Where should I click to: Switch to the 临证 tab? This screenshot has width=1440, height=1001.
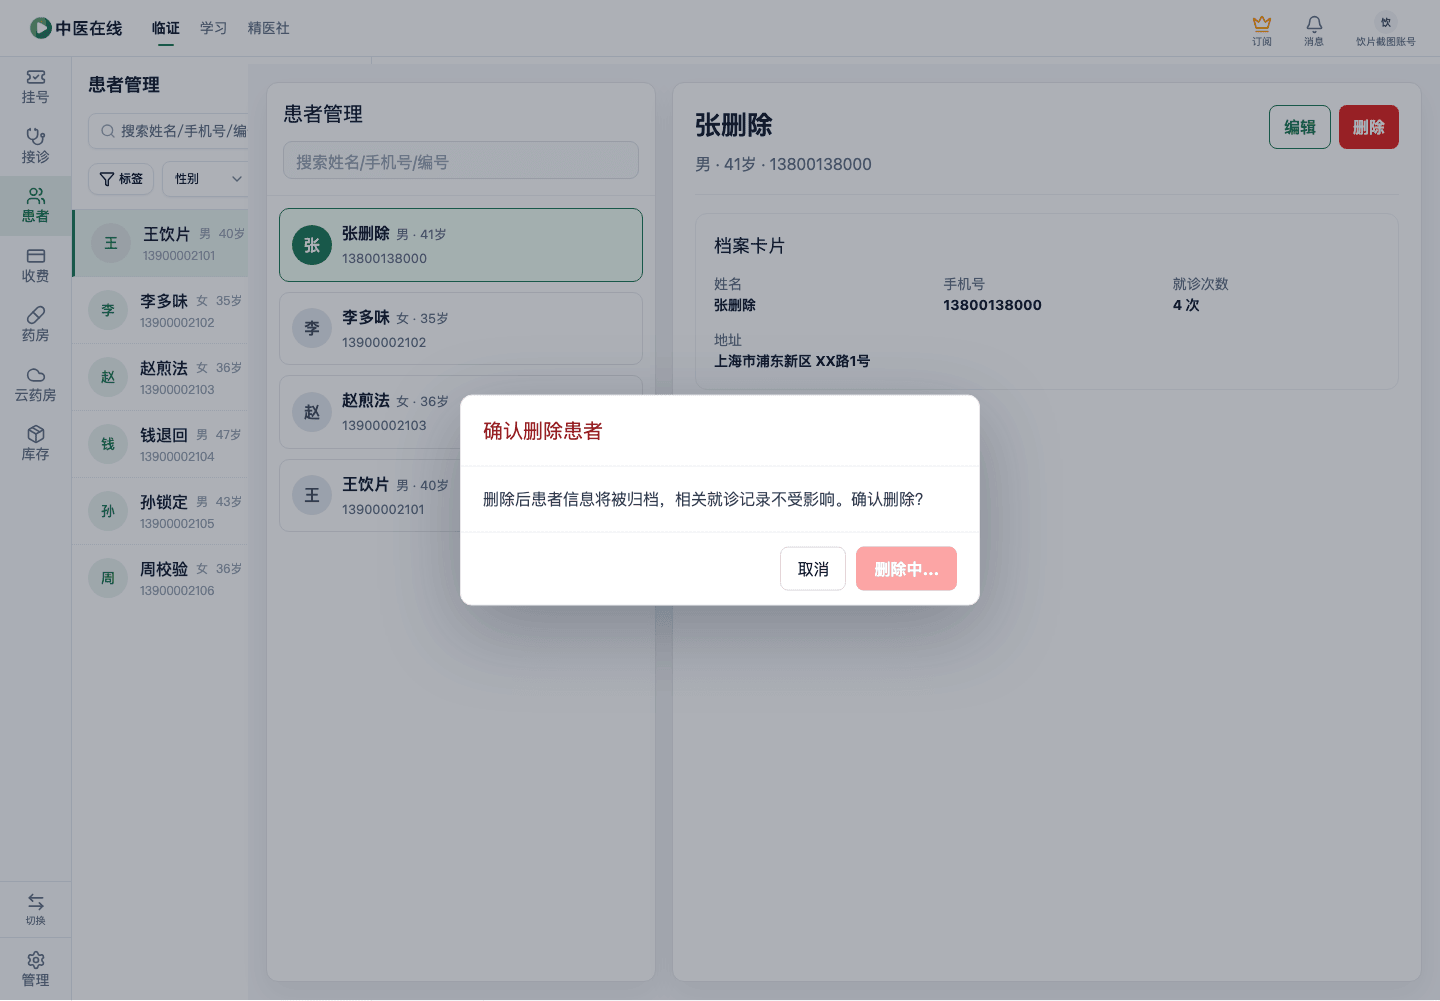(x=166, y=28)
